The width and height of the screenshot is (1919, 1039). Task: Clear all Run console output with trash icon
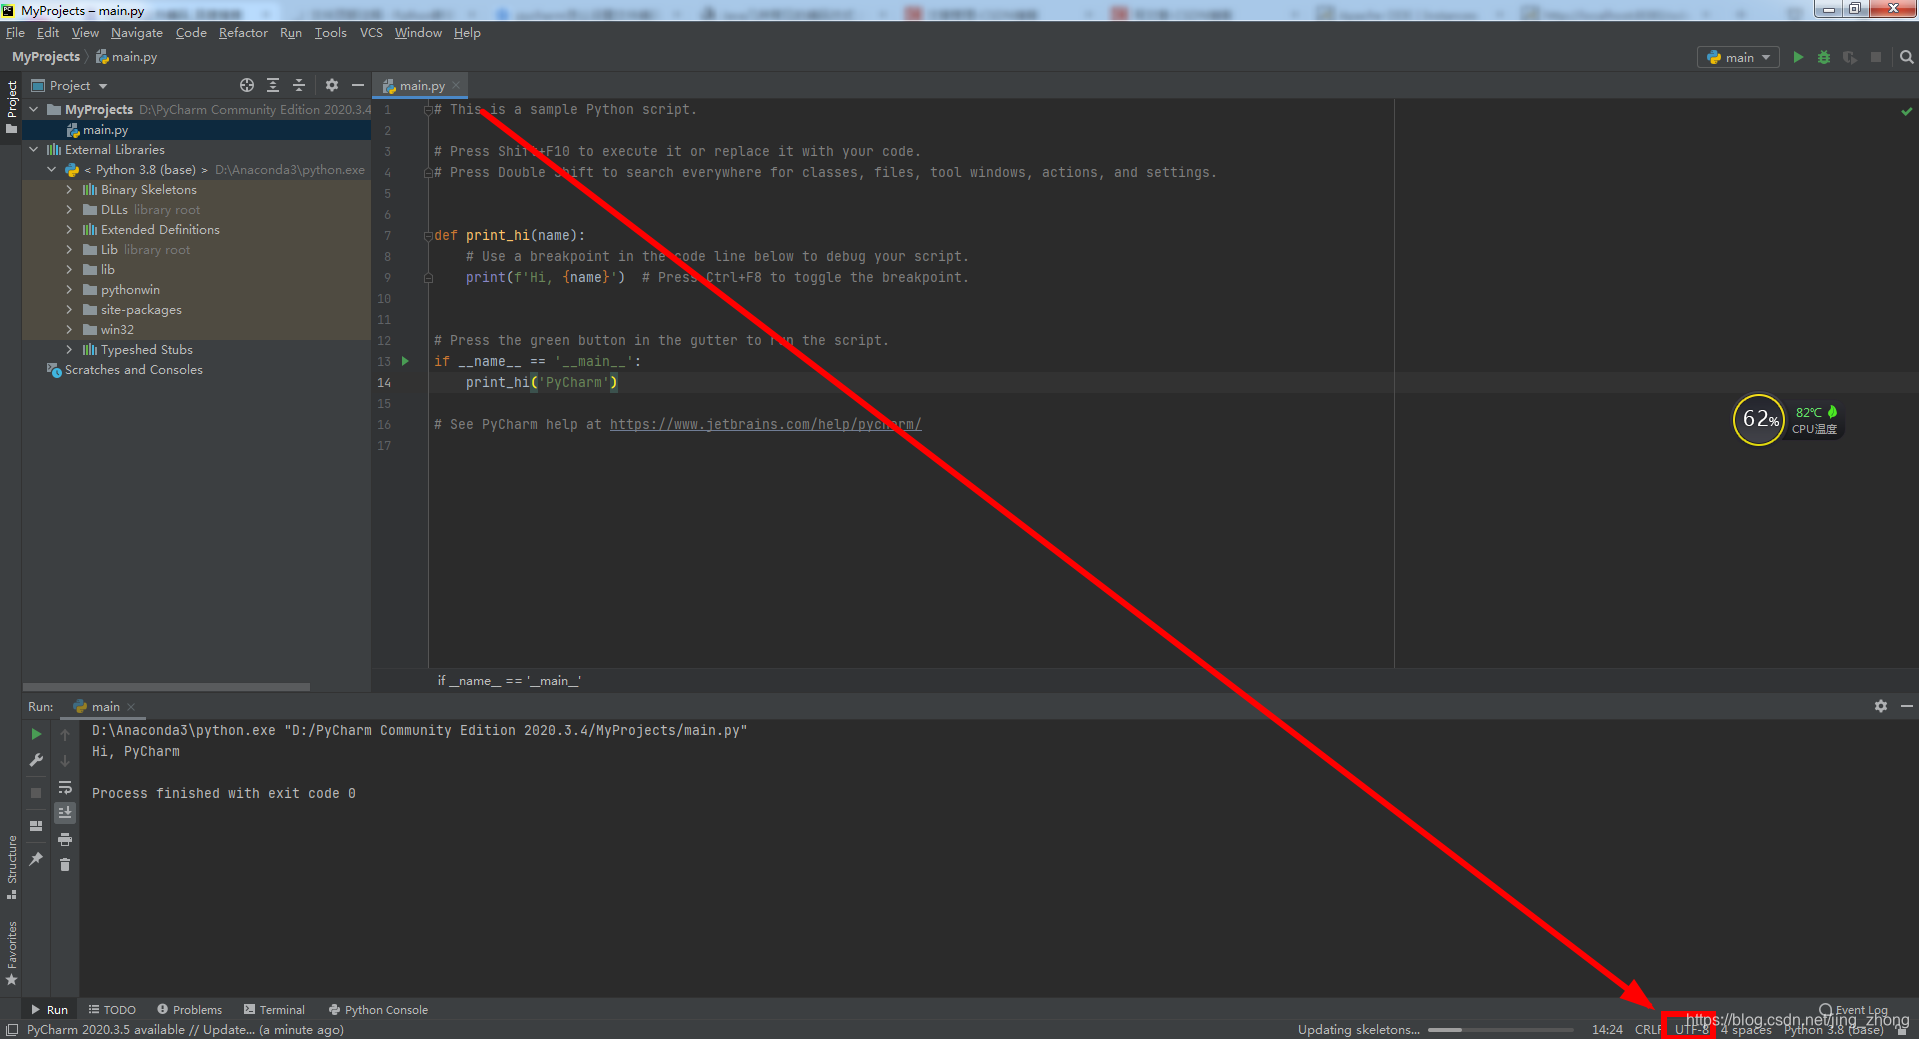[x=65, y=865]
